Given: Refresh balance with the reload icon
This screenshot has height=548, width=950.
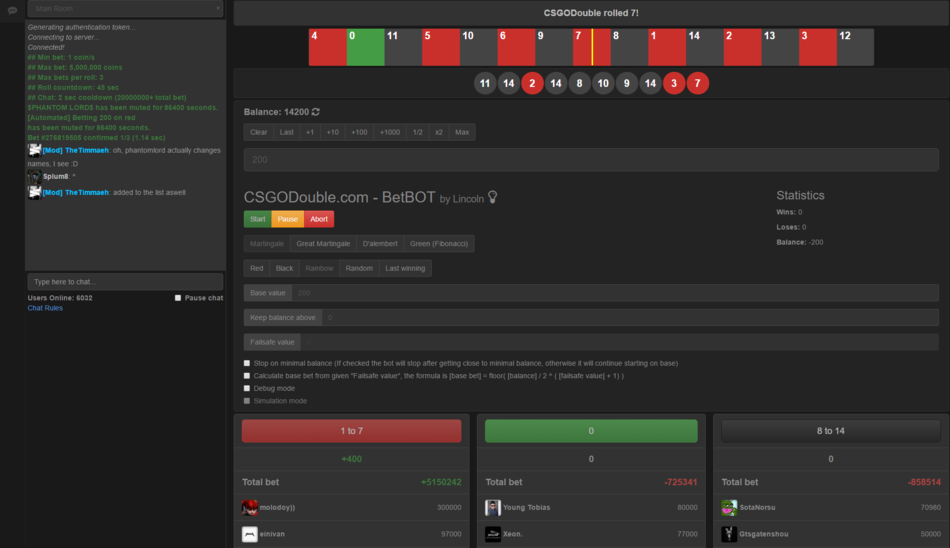Looking at the screenshot, I should click(x=316, y=112).
